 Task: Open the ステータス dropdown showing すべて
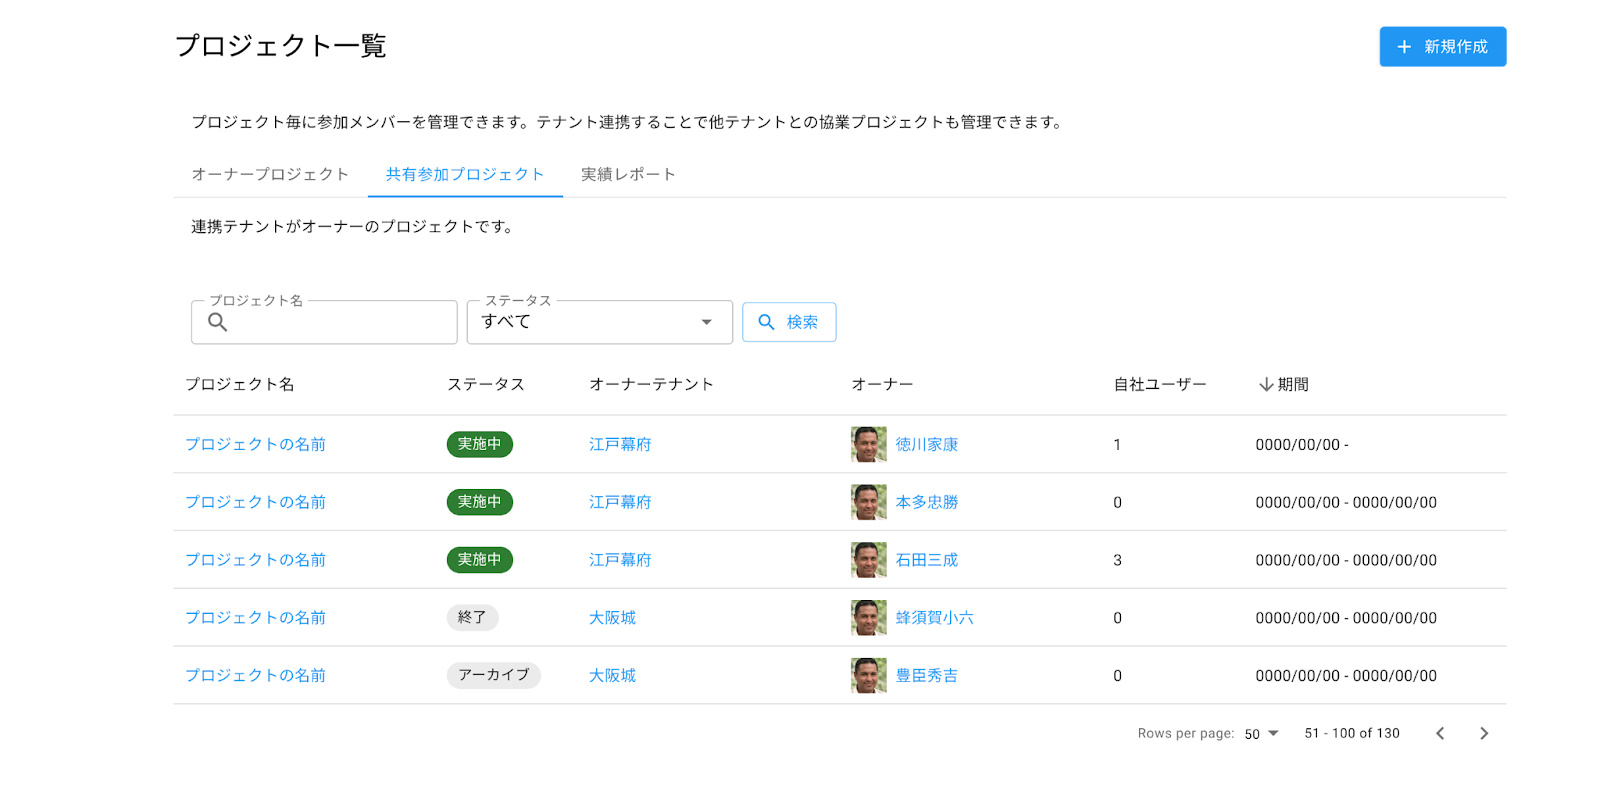coord(599,322)
